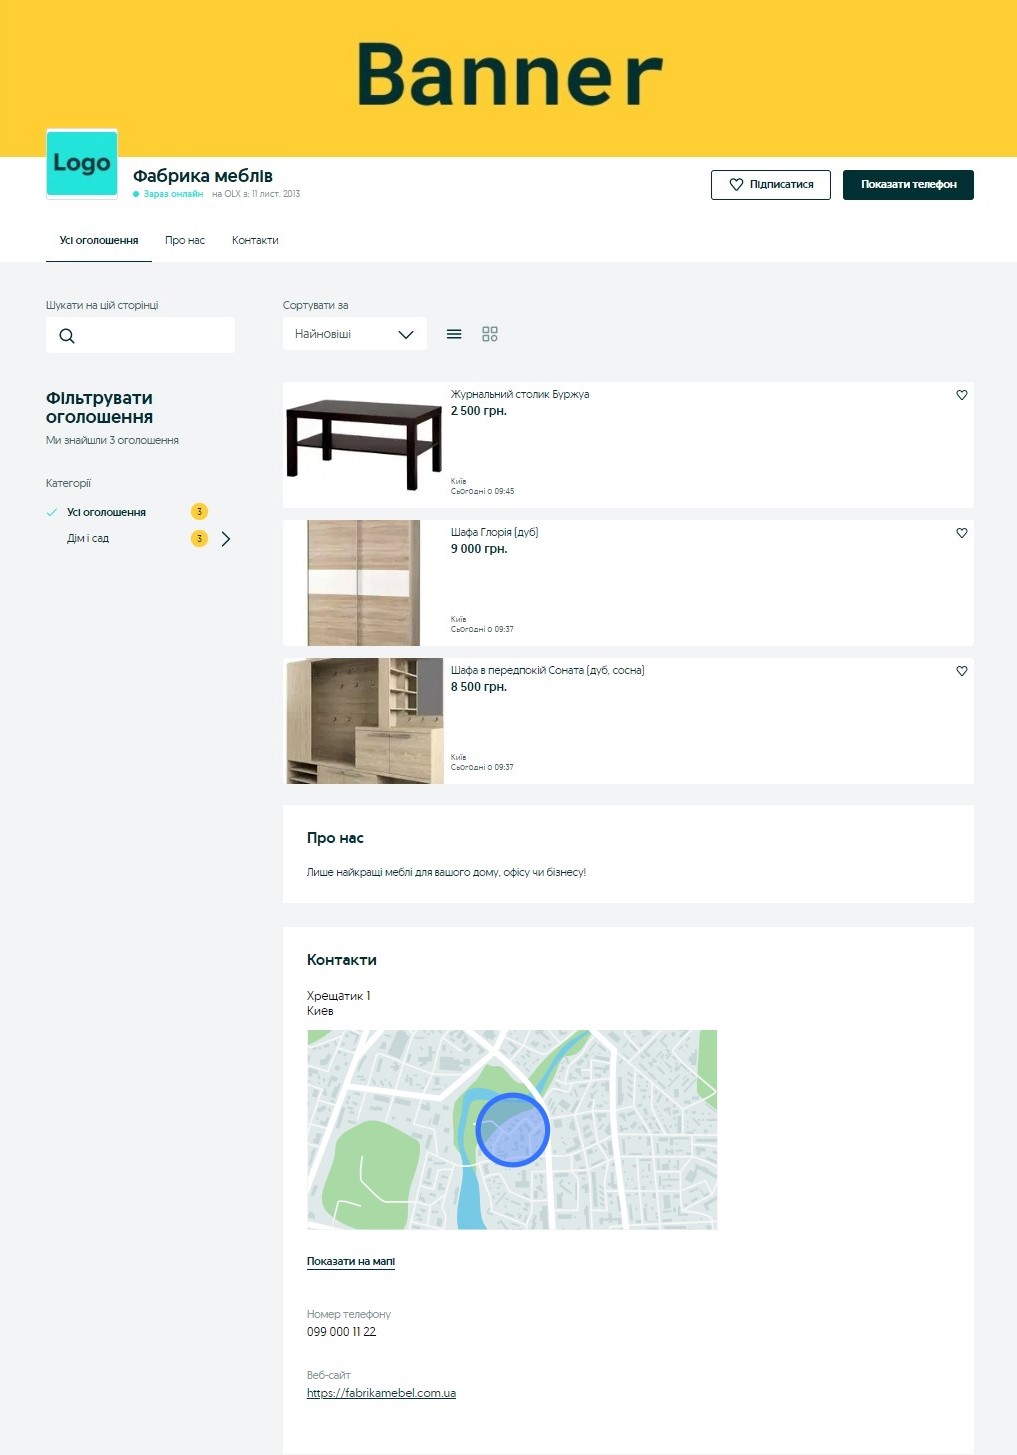The height and width of the screenshot is (1455, 1017).
Task: Click the search magnifier icon
Action: point(67,336)
